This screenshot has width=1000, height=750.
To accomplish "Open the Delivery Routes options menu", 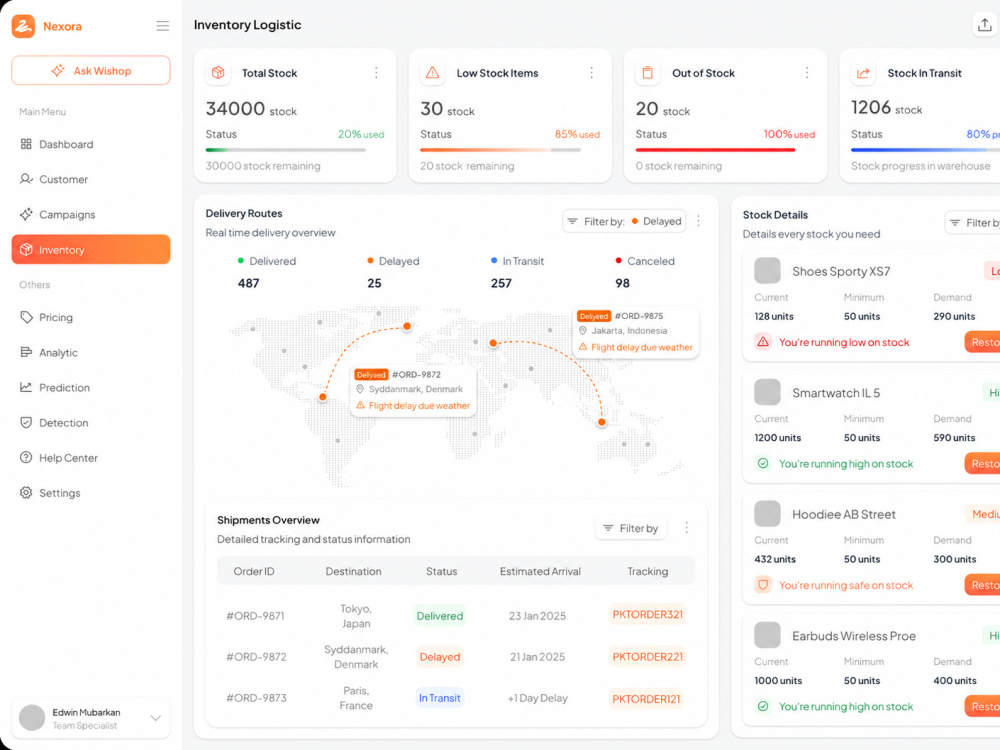I will click(699, 221).
